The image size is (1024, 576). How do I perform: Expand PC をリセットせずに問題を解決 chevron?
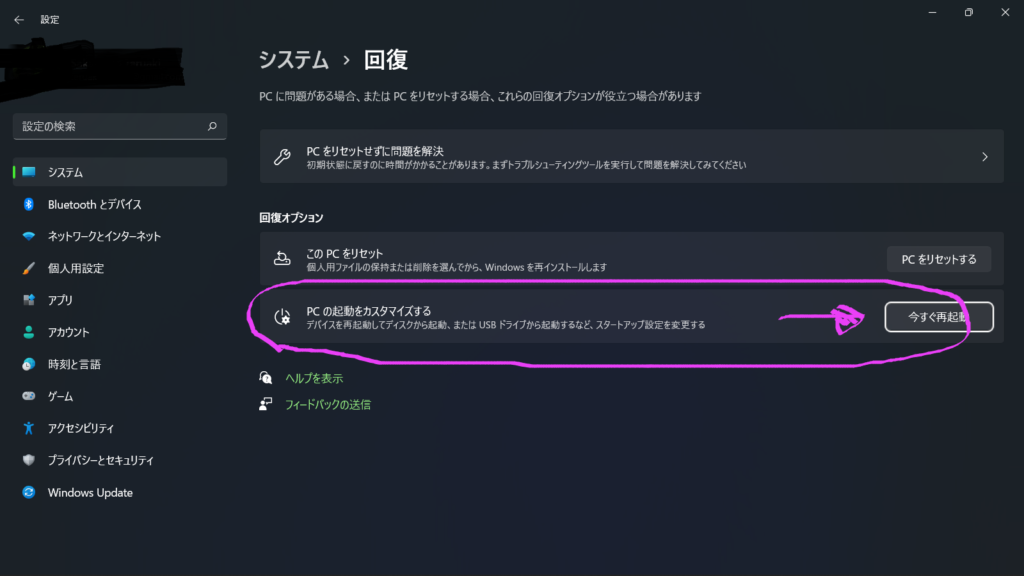pos(985,157)
